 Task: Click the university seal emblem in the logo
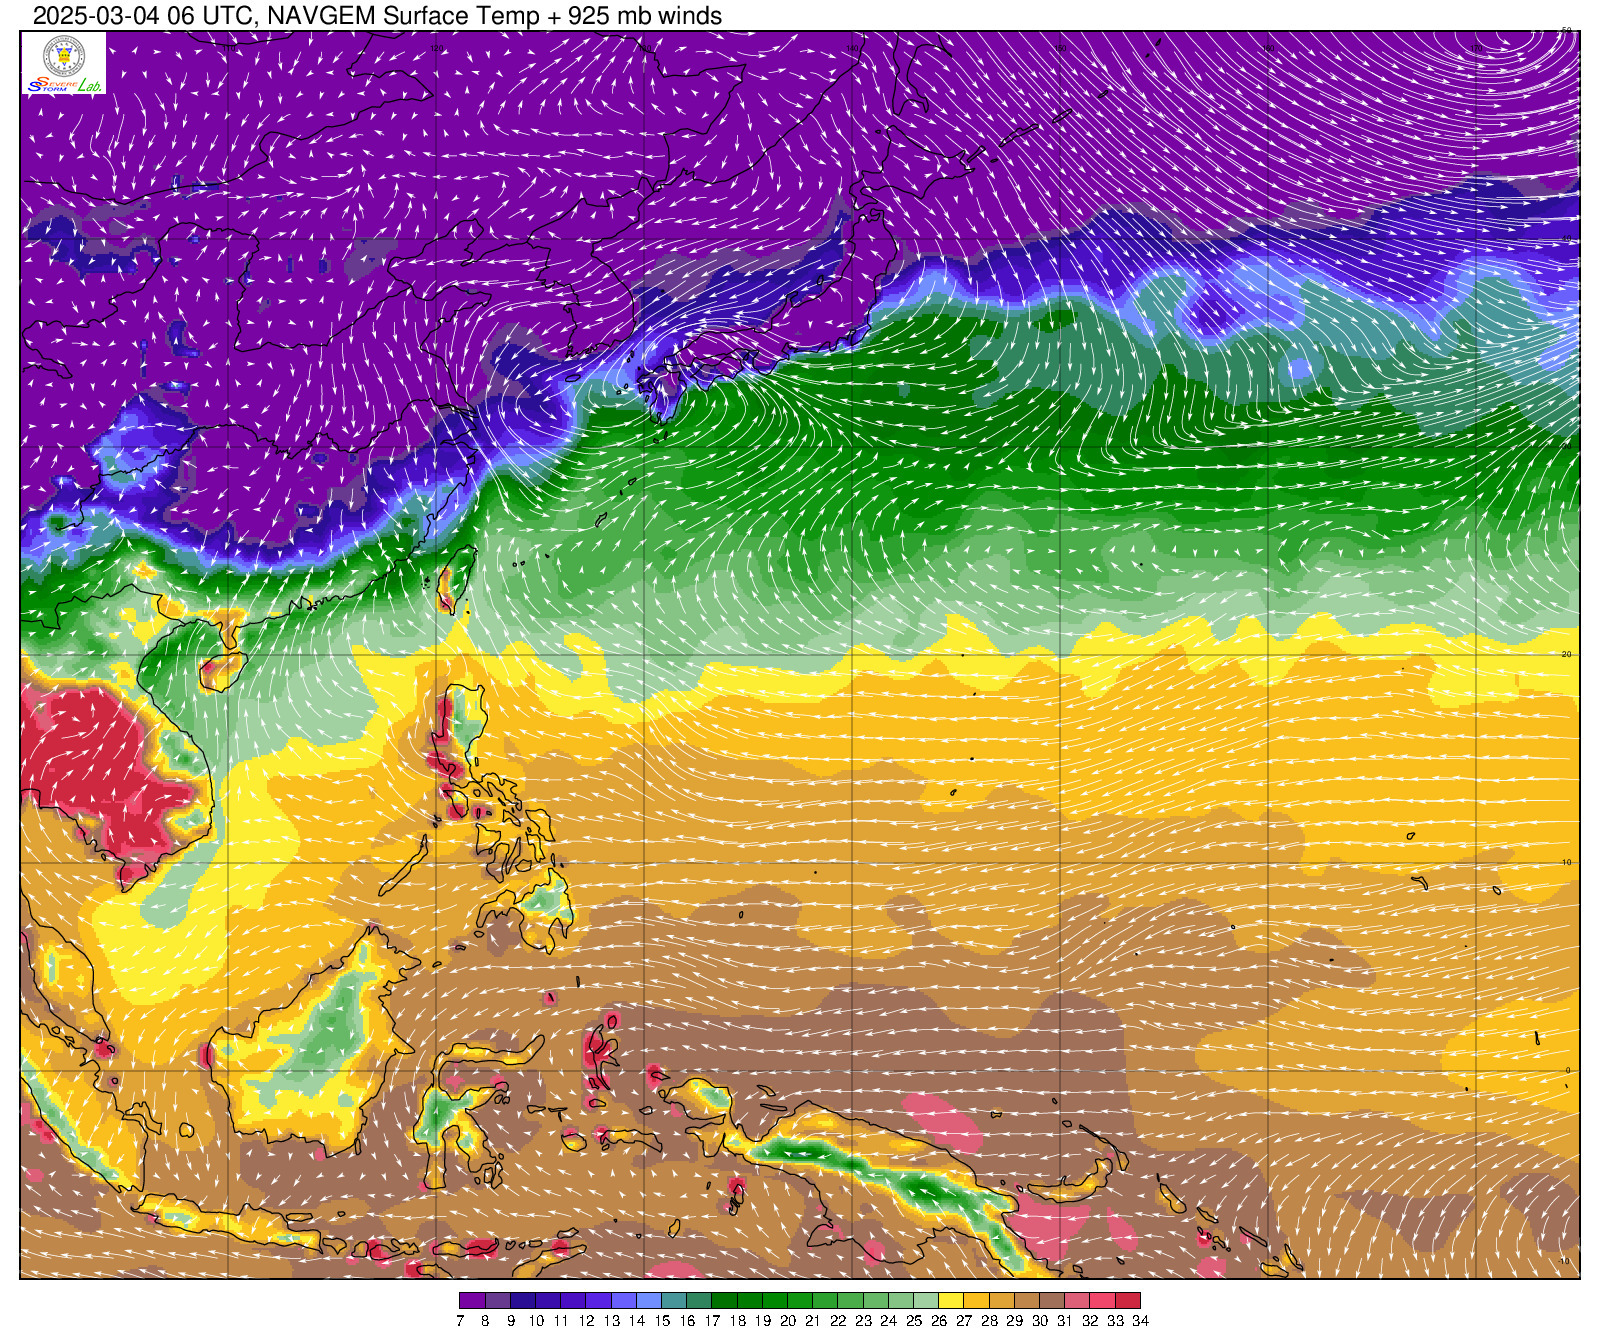point(64,56)
